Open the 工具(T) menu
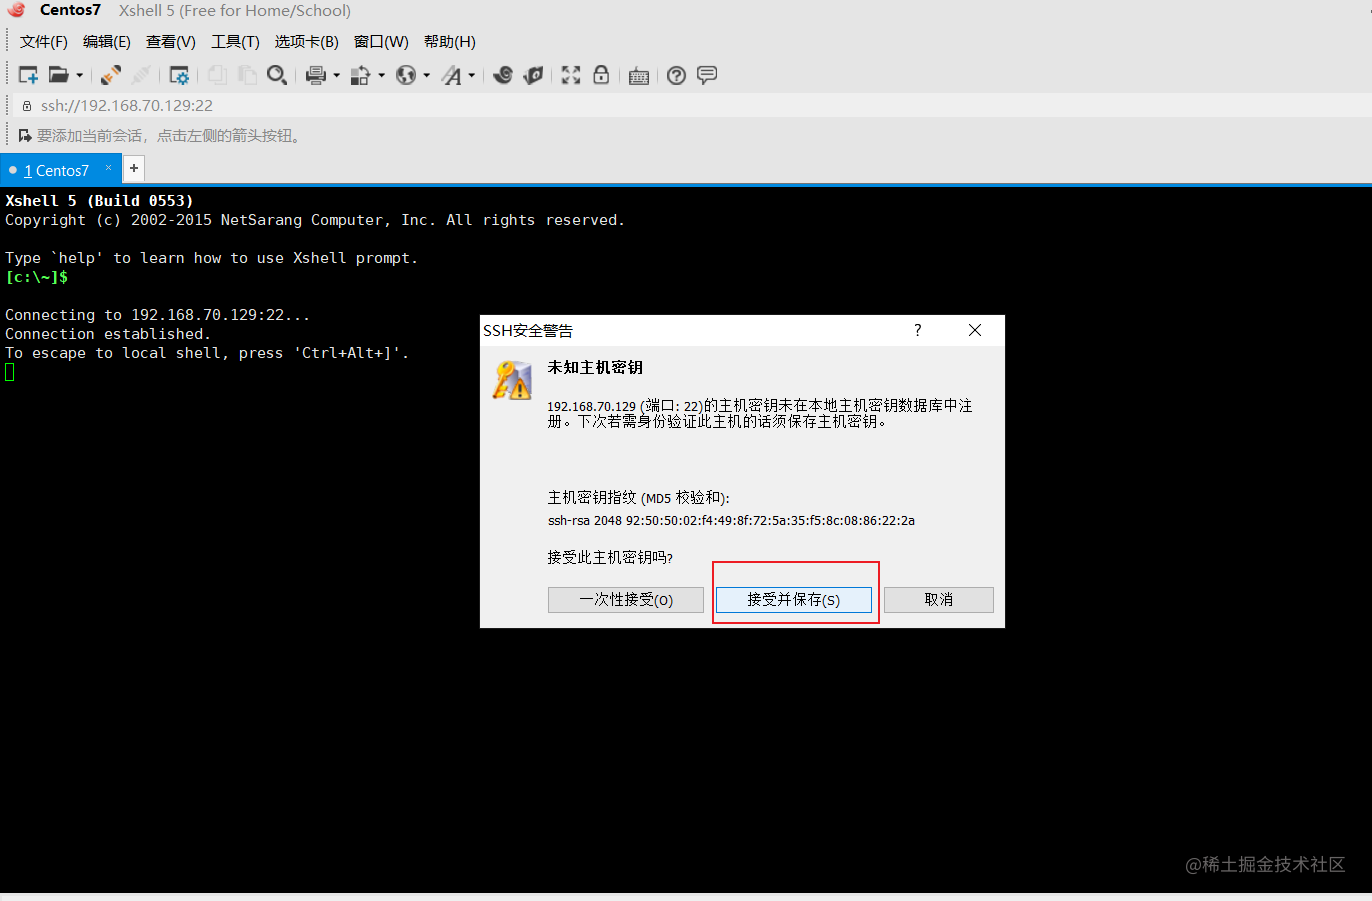 point(235,41)
